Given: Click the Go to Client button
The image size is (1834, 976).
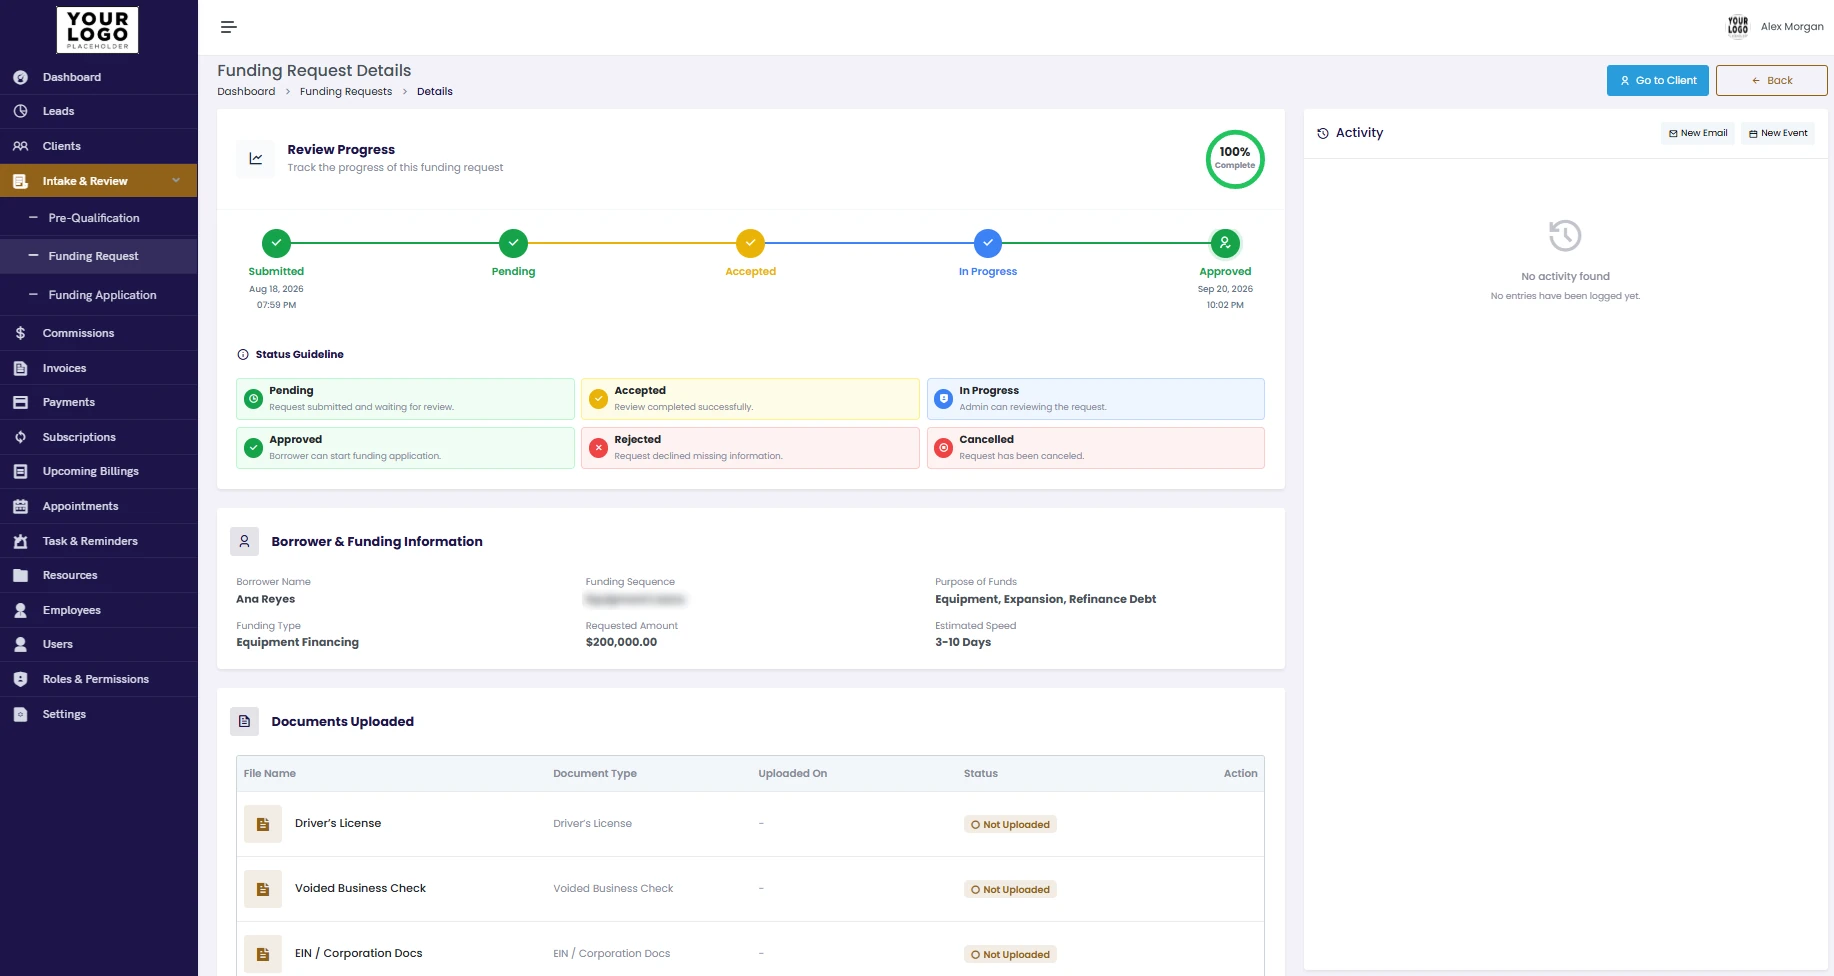Looking at the screenshot, I should [1657, 80].
